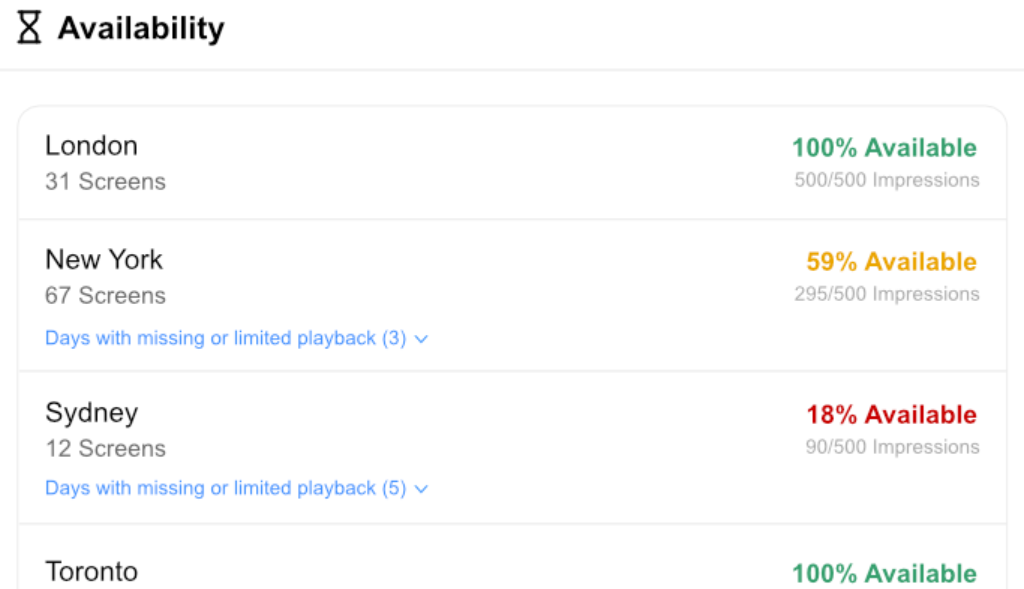Click the Availability heading

[141, 28]
